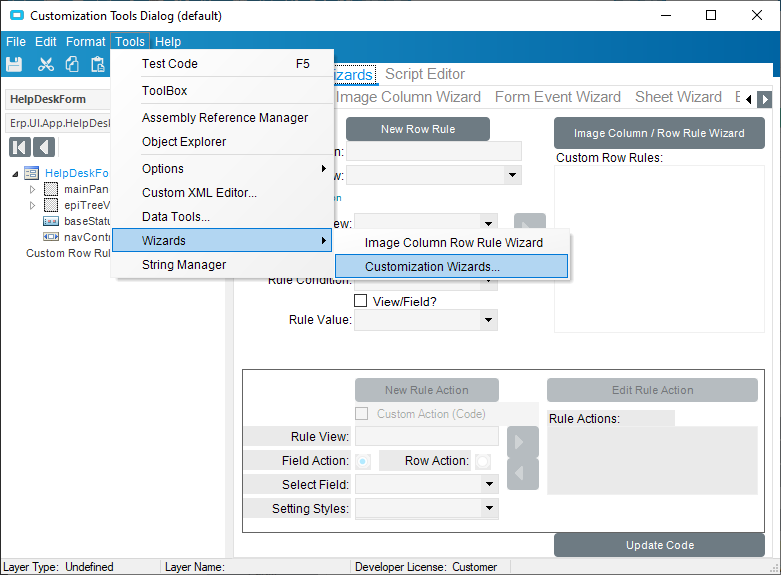The width and height of the screenshot is (781, 575).
Task: Choose ToolBox menu item
Action: [223, 91]
